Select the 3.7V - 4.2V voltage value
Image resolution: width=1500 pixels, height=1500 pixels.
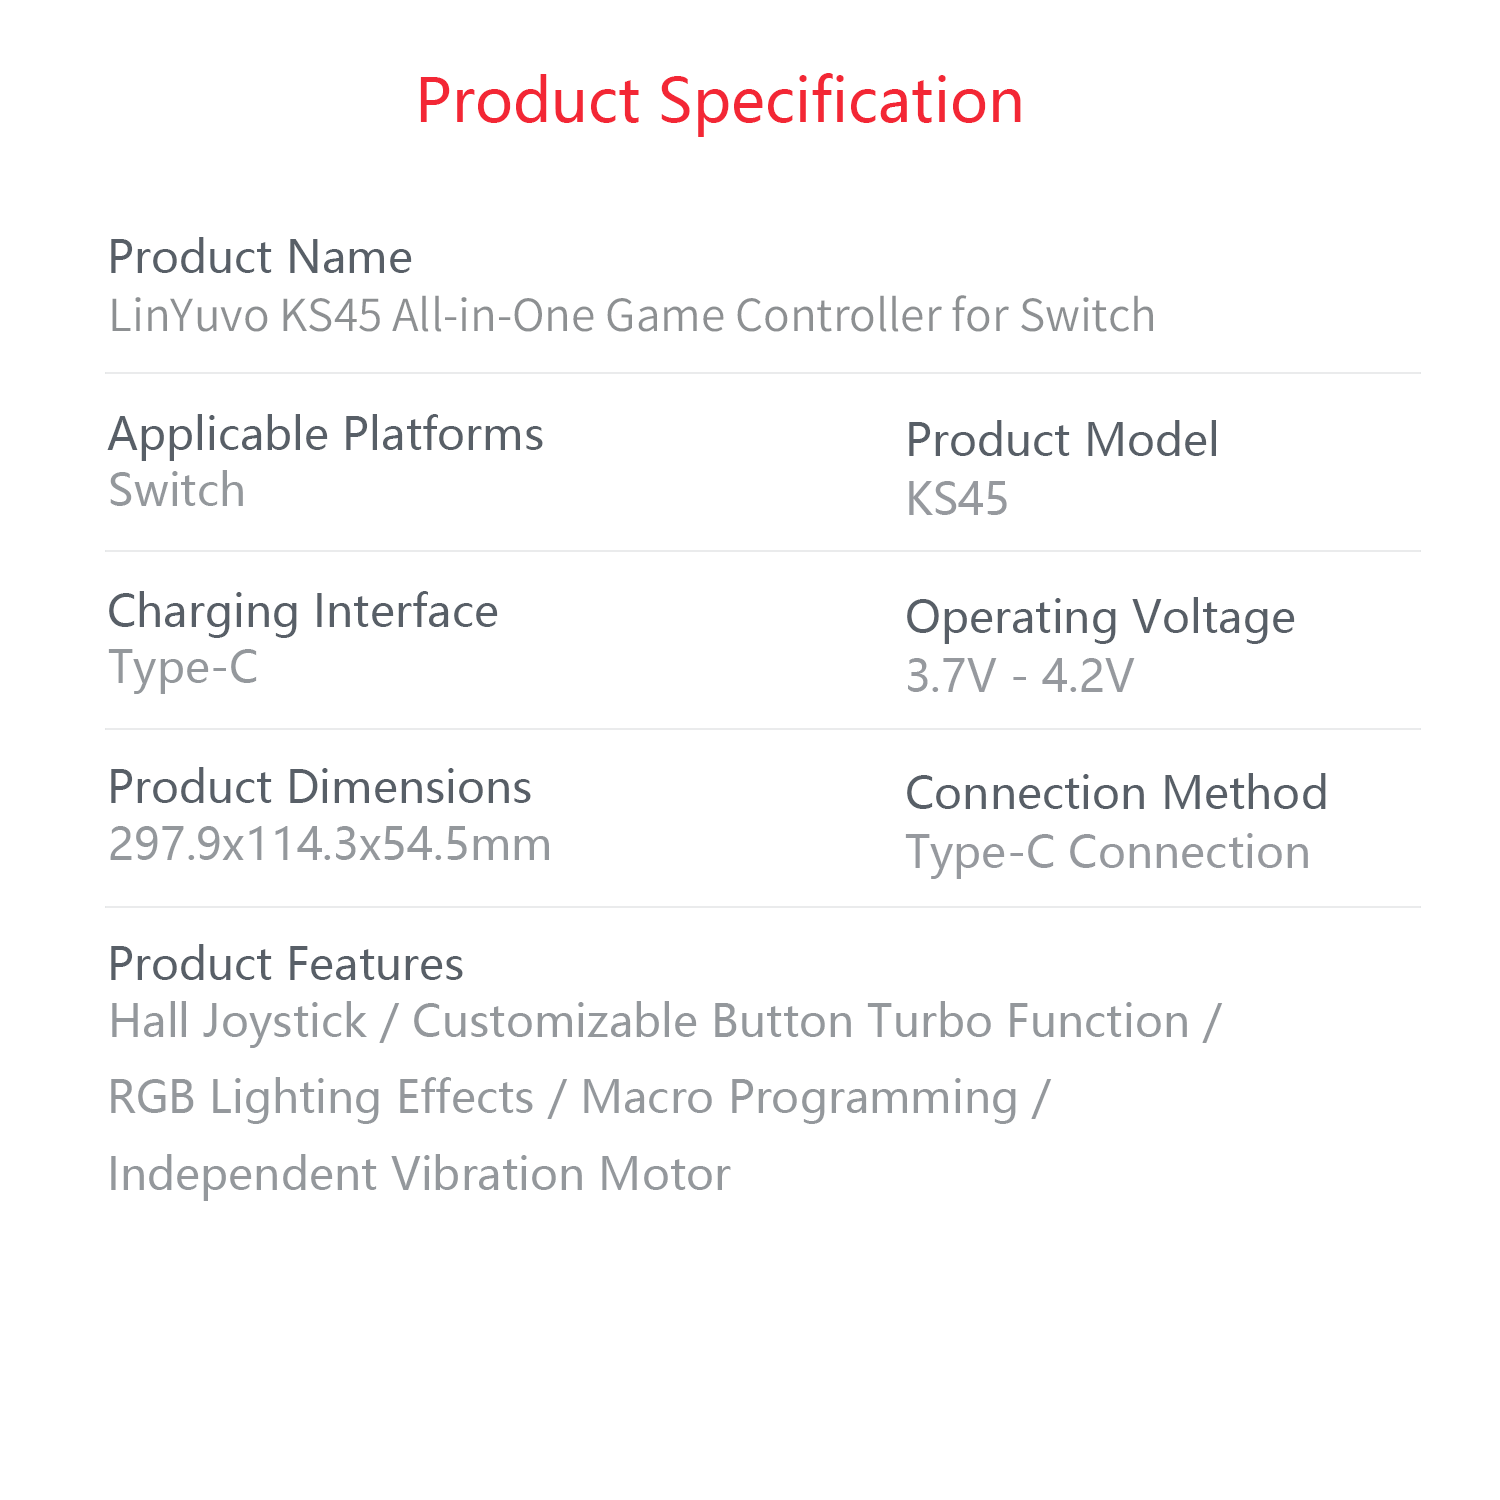click(1020, 676)
